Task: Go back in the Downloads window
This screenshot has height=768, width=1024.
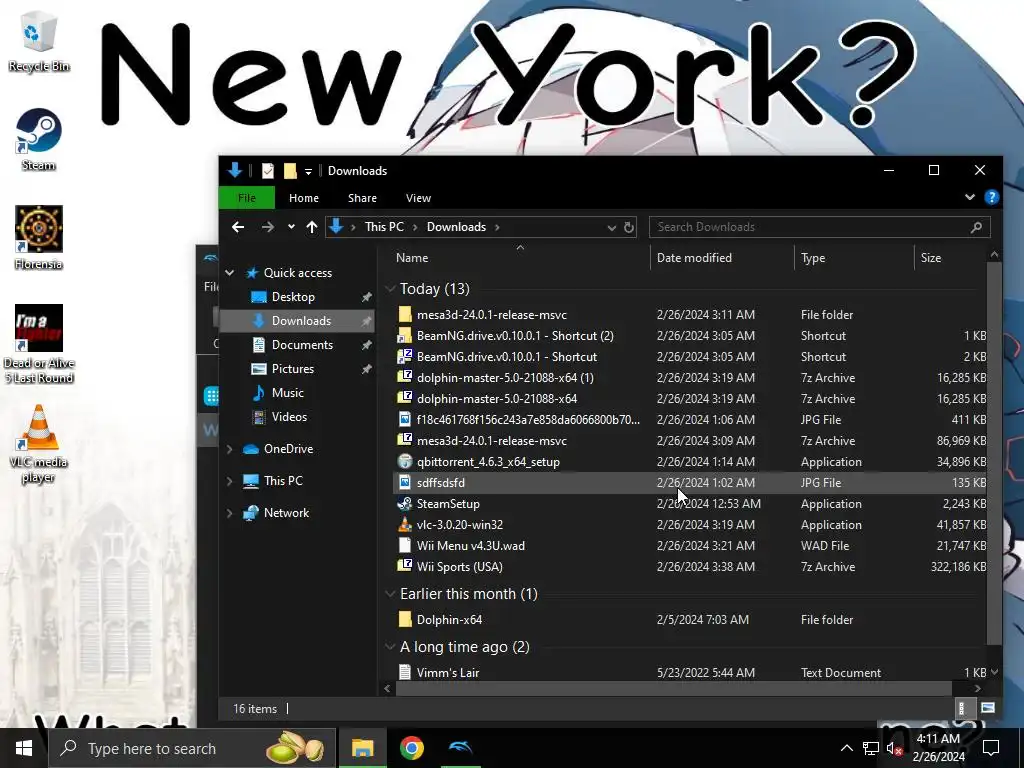Action: point(238,227)
